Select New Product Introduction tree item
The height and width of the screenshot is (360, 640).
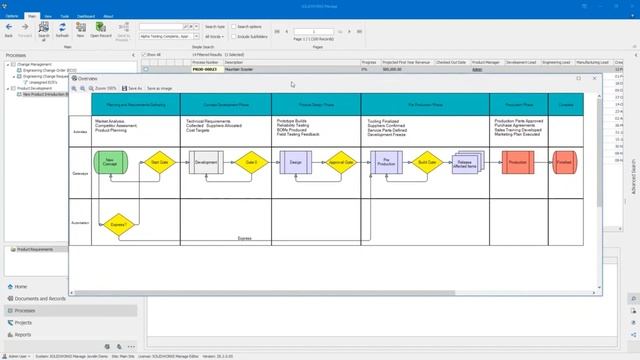(42, 94)
